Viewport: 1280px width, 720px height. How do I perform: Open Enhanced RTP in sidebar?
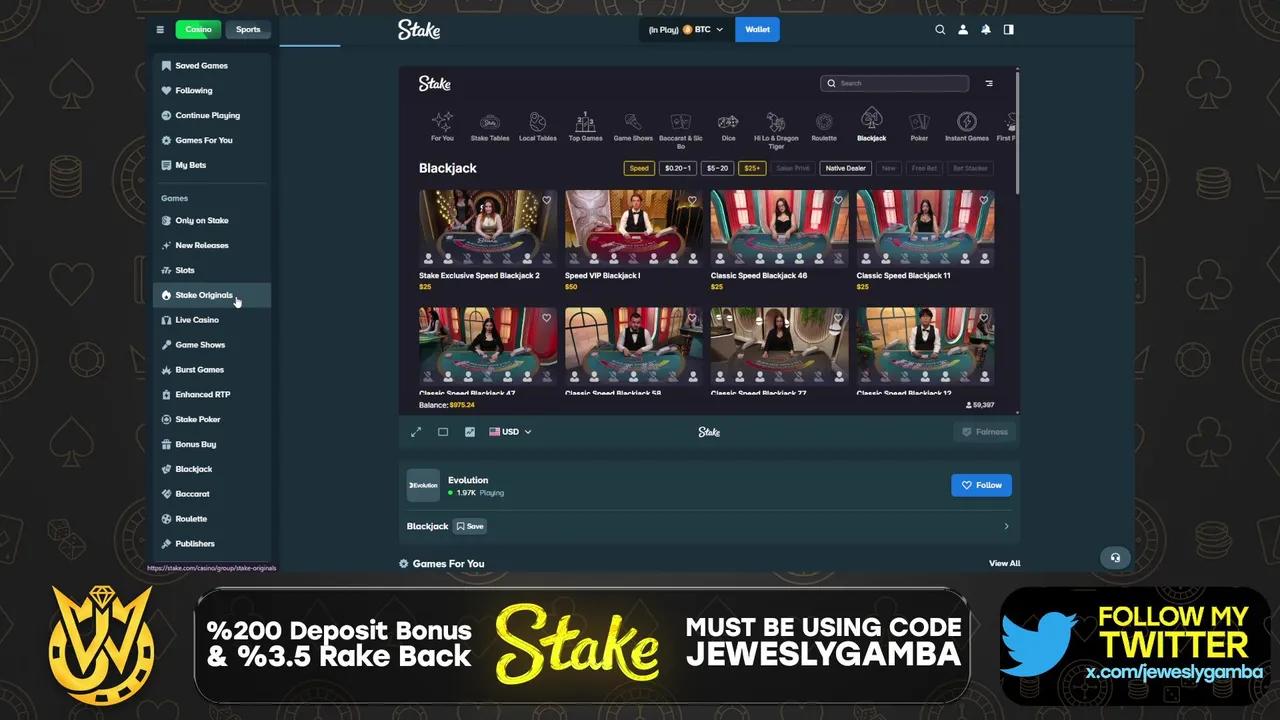click(x=211, y=394)
